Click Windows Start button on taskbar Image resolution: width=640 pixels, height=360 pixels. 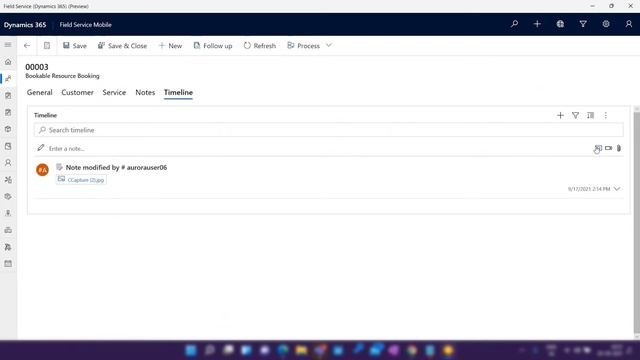[191, 350]
